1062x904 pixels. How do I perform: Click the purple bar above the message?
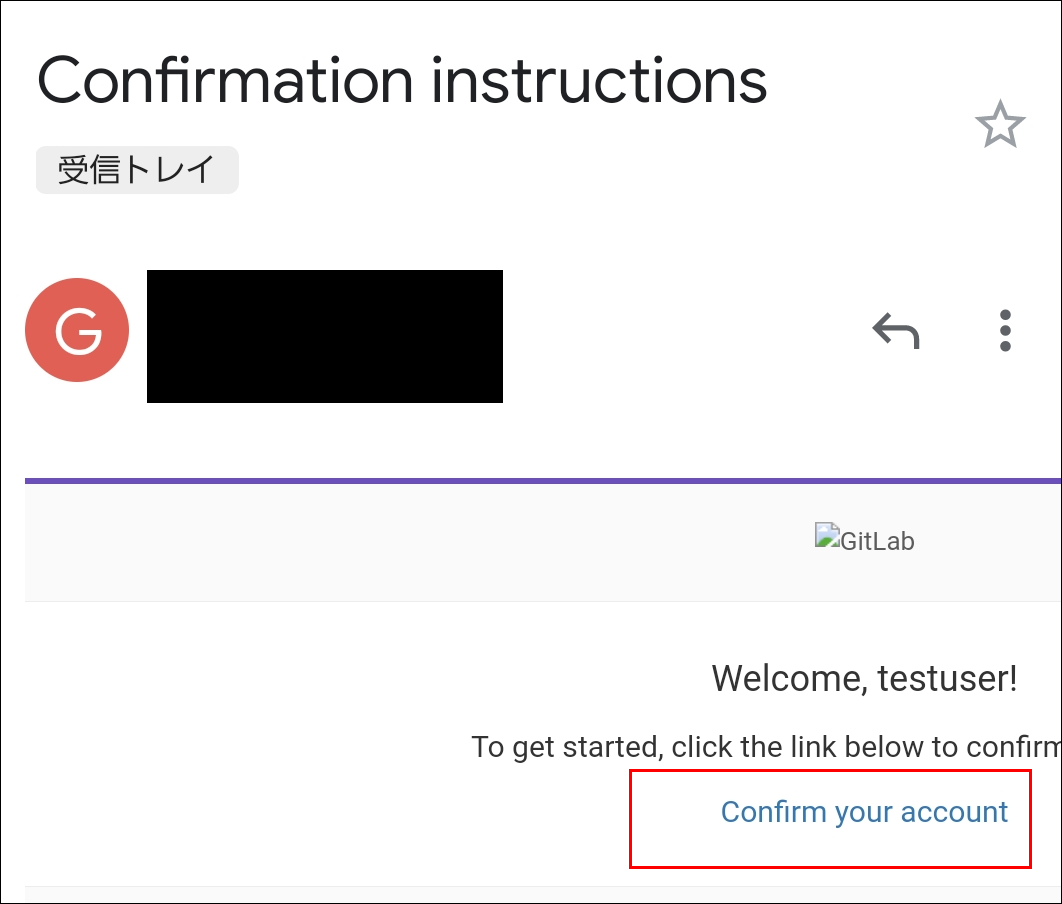(540, 481)
